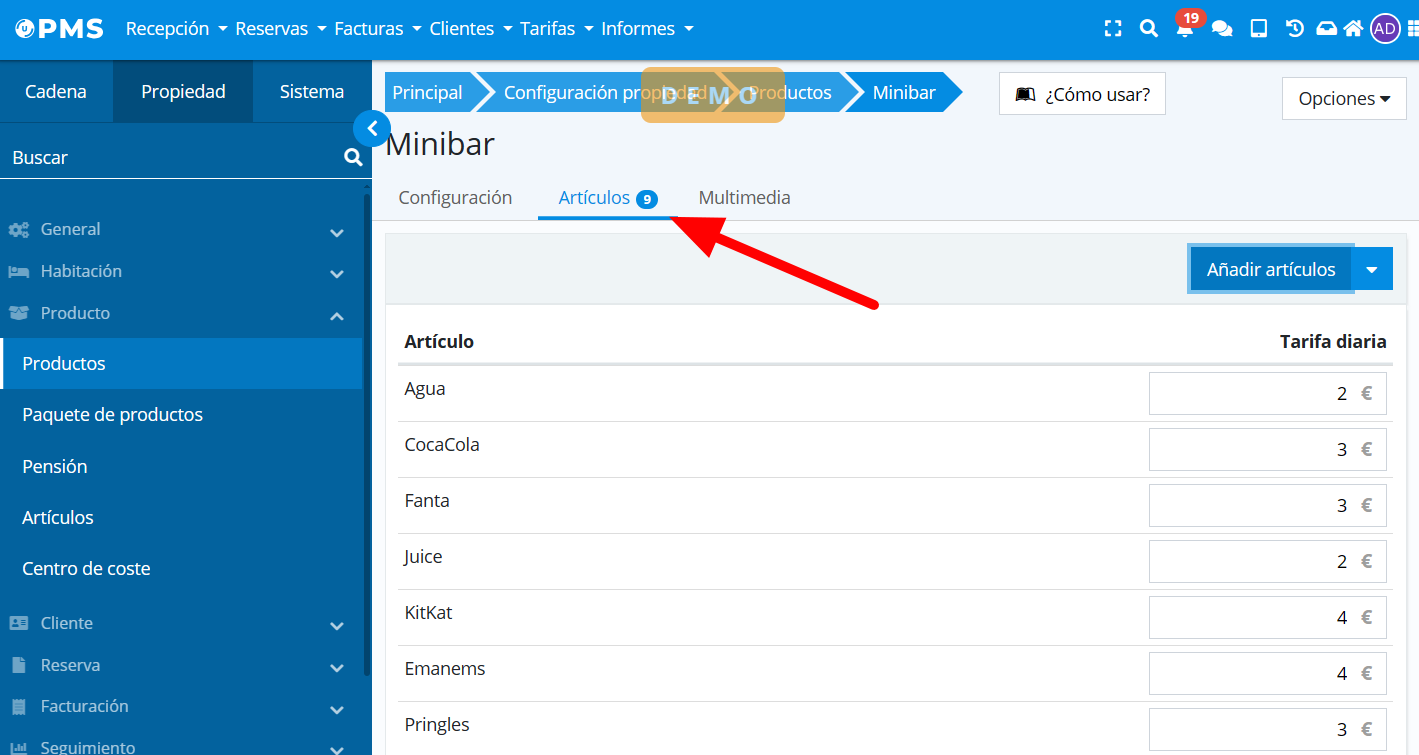Collapse the Producto section chevron
Screen dimensions: 1419x755
click(x=337, y=316)
